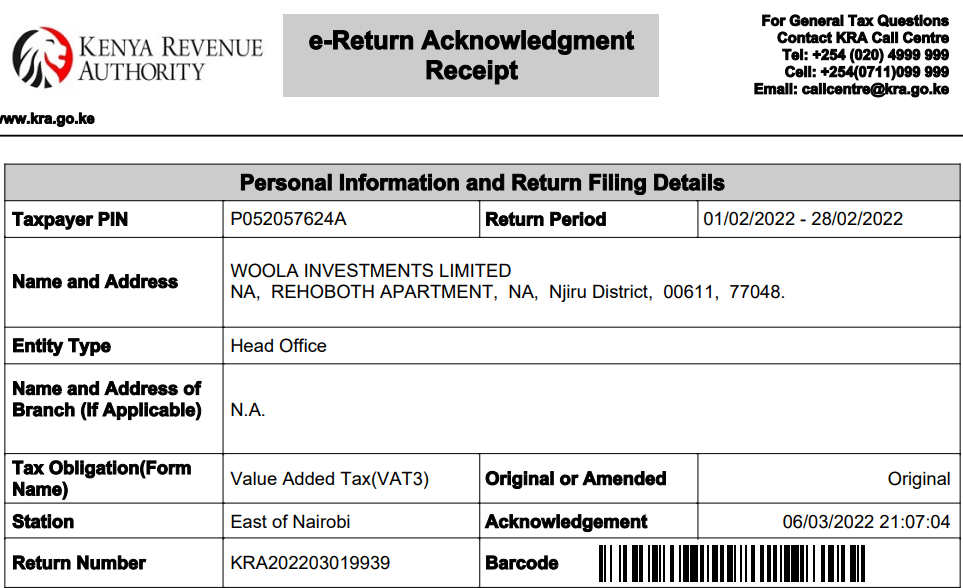Click the Kenya Revenue Authority lion logo
Image resolution: width=963 pixels, height=588 pixels.
(42, 59)
